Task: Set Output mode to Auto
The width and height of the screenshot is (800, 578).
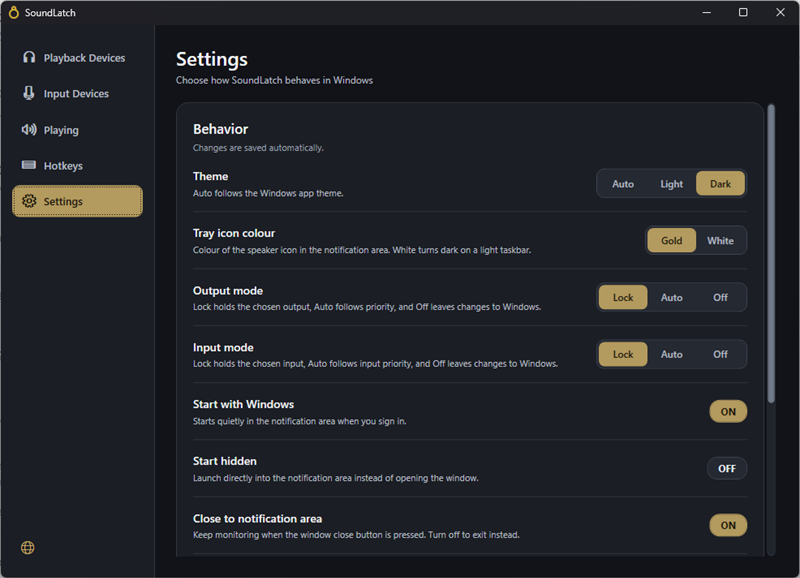Action: coord(671,297)
